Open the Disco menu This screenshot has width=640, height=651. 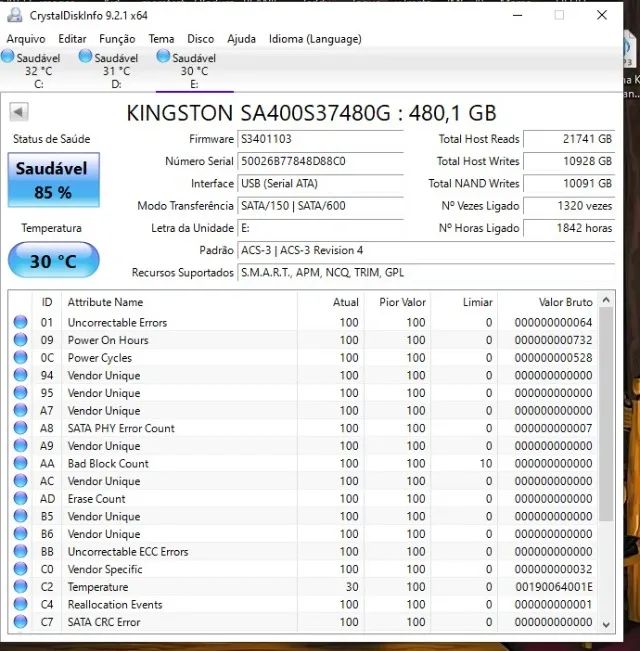(200, 39)
